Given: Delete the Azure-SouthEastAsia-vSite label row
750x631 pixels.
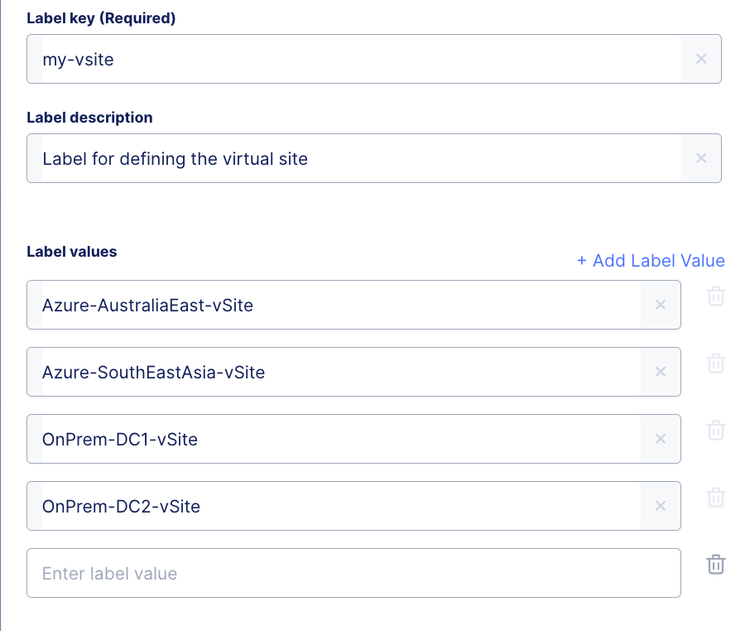Looking at the screenshot, I should click(x=716, y=363).
